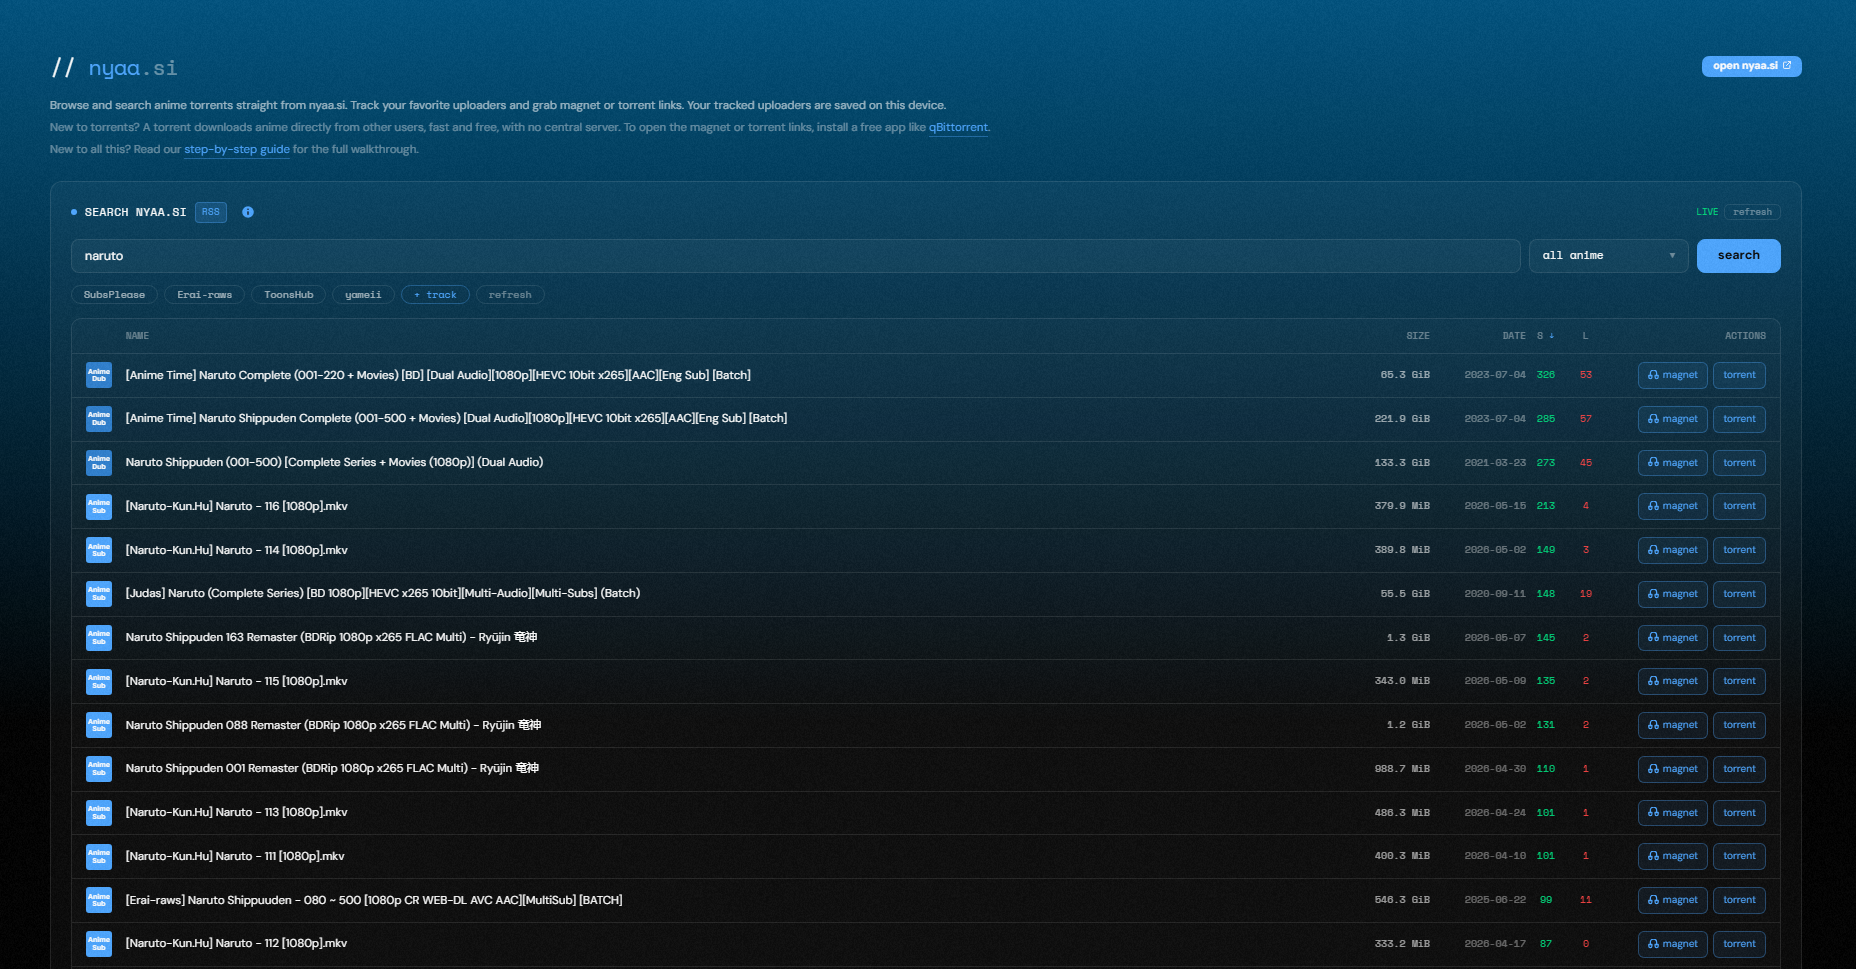Click Anime Dub icon for Anime Time Shippuden Complete

[99, 419]
